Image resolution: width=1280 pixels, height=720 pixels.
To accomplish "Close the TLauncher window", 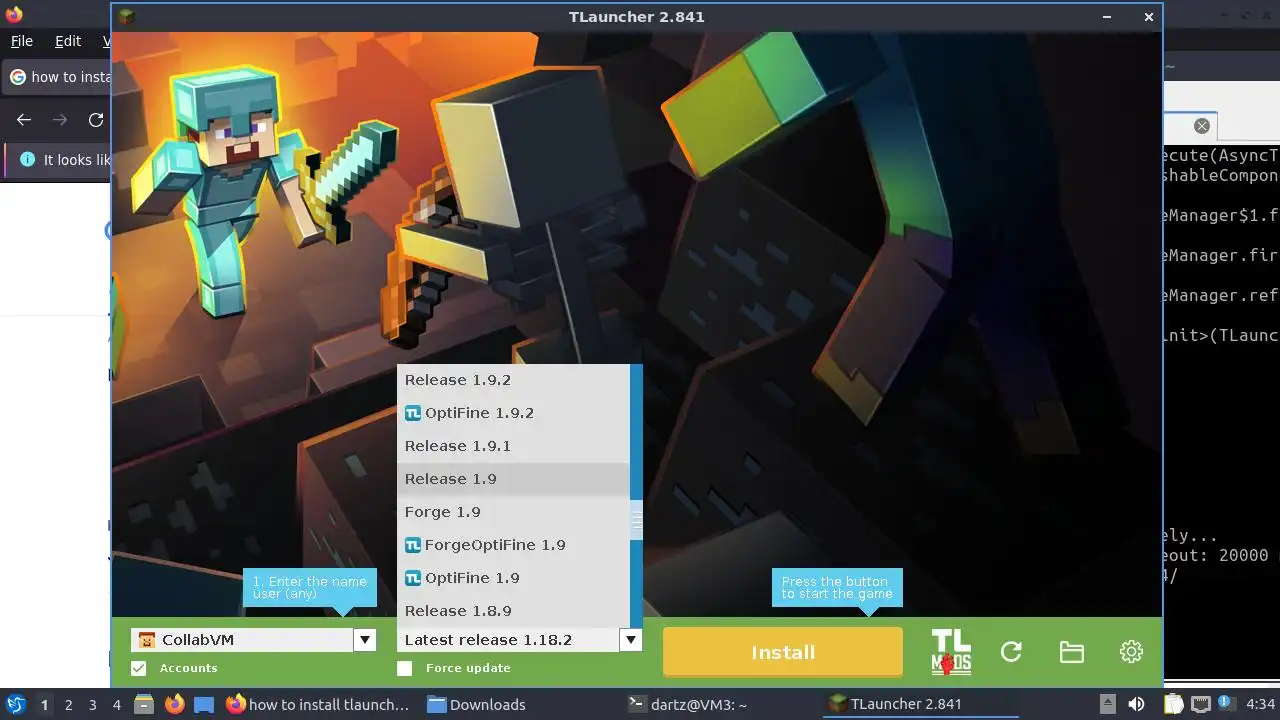I will [x=1149, y=16].
